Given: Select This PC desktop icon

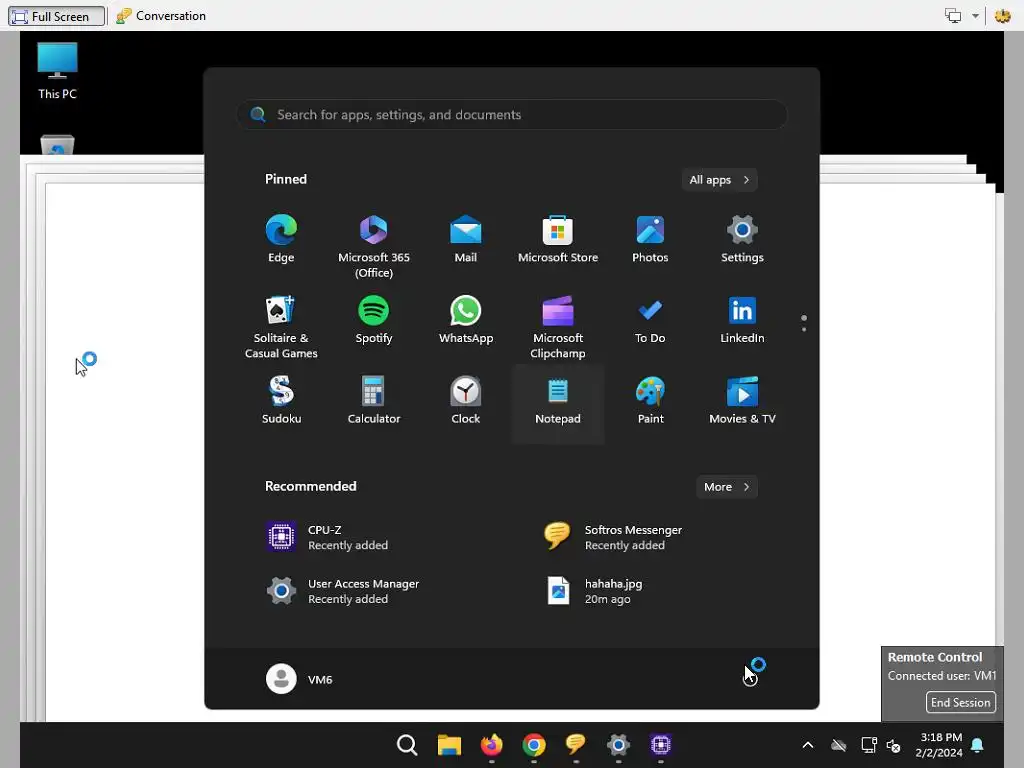Looking at the screenshot, I should pos(57,71).
